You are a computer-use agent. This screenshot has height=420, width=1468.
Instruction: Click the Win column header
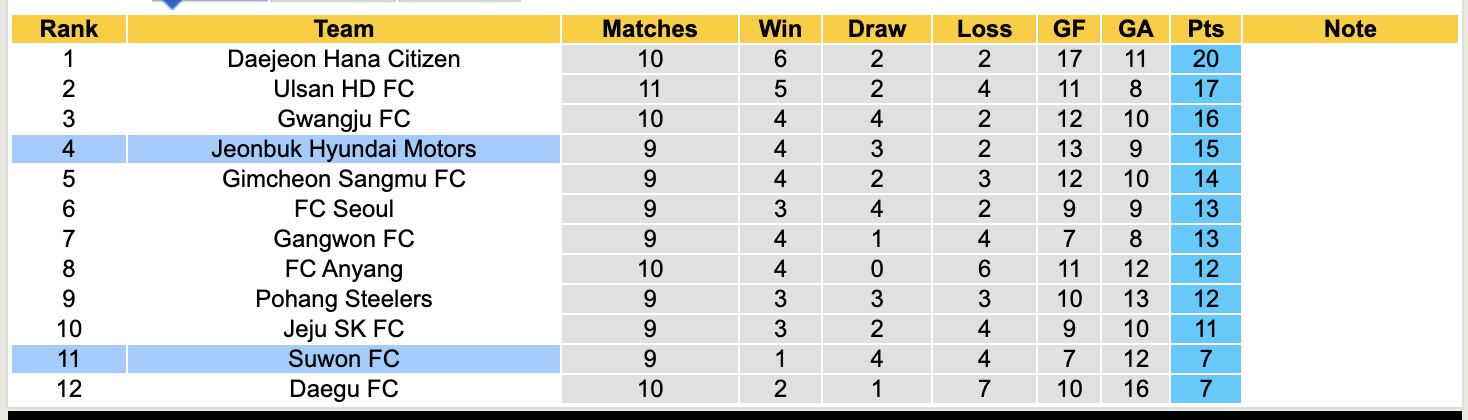click(779, 29)
